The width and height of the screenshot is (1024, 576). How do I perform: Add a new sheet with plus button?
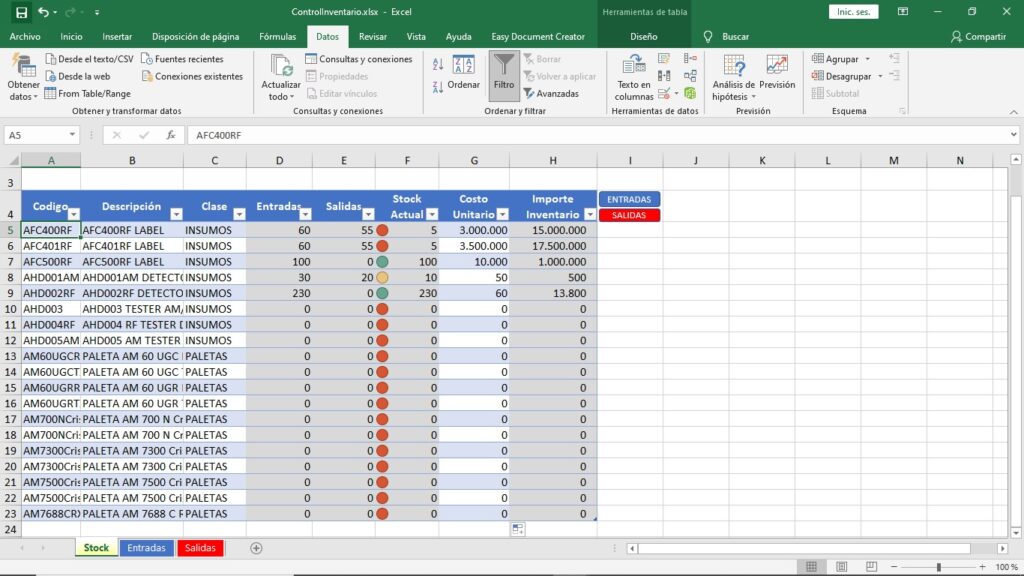pyautogui.click(x=256, y=548)
